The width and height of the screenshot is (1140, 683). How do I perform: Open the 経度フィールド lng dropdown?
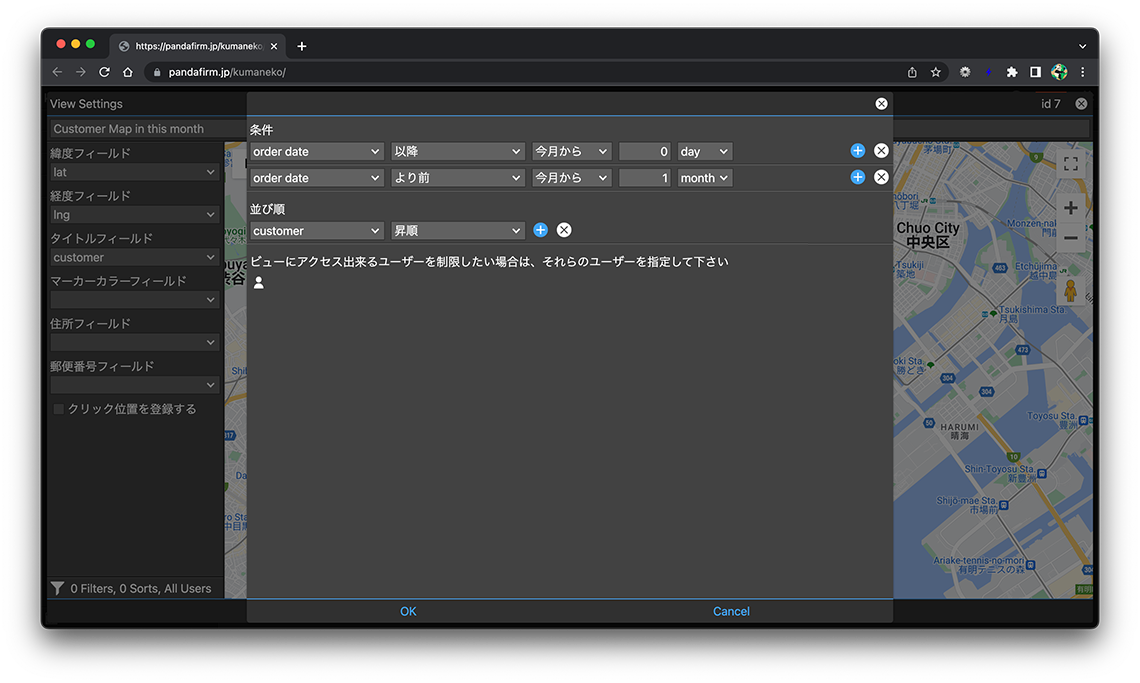135,215
